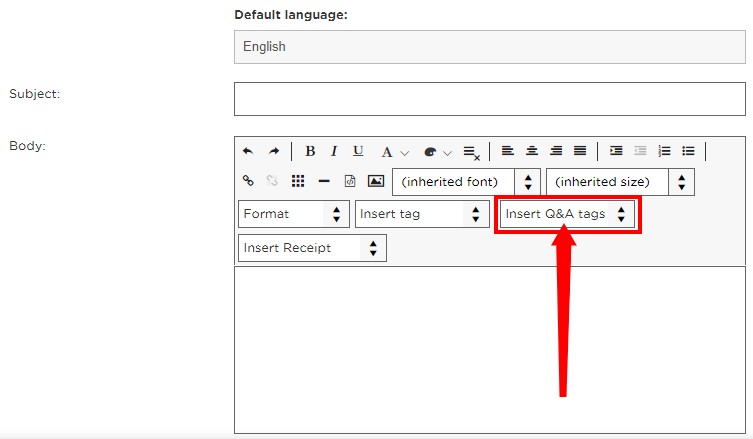This screenshot has width=753, height=439.
Task: Toggle bold formatting
Action: tap(310, 151)
